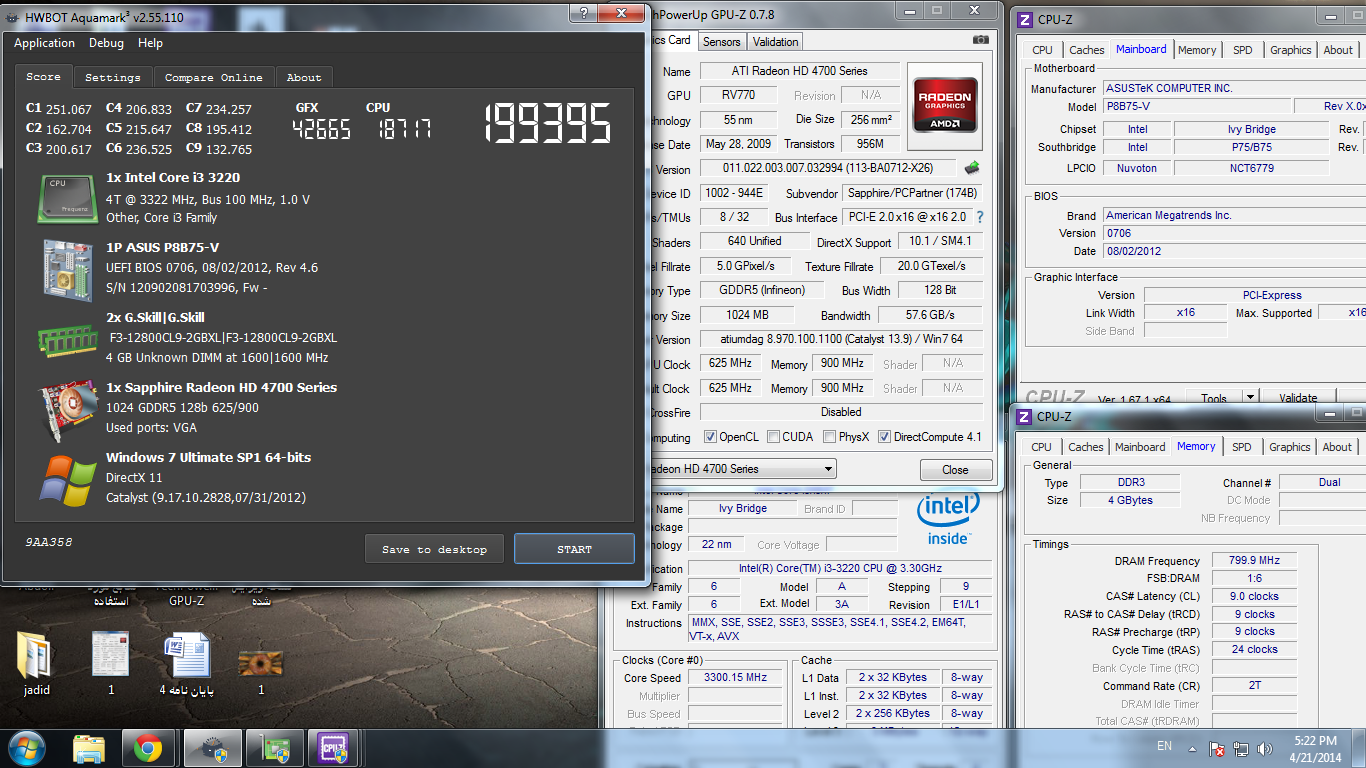Open Windows Explorer from the taskbar

pos(91,748)
